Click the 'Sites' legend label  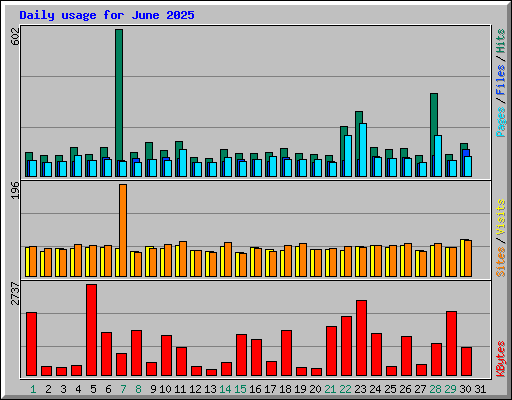coord(500,262)
